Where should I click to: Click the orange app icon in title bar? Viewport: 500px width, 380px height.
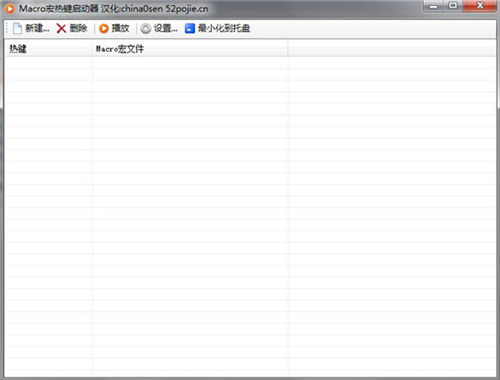pos(10,9)
